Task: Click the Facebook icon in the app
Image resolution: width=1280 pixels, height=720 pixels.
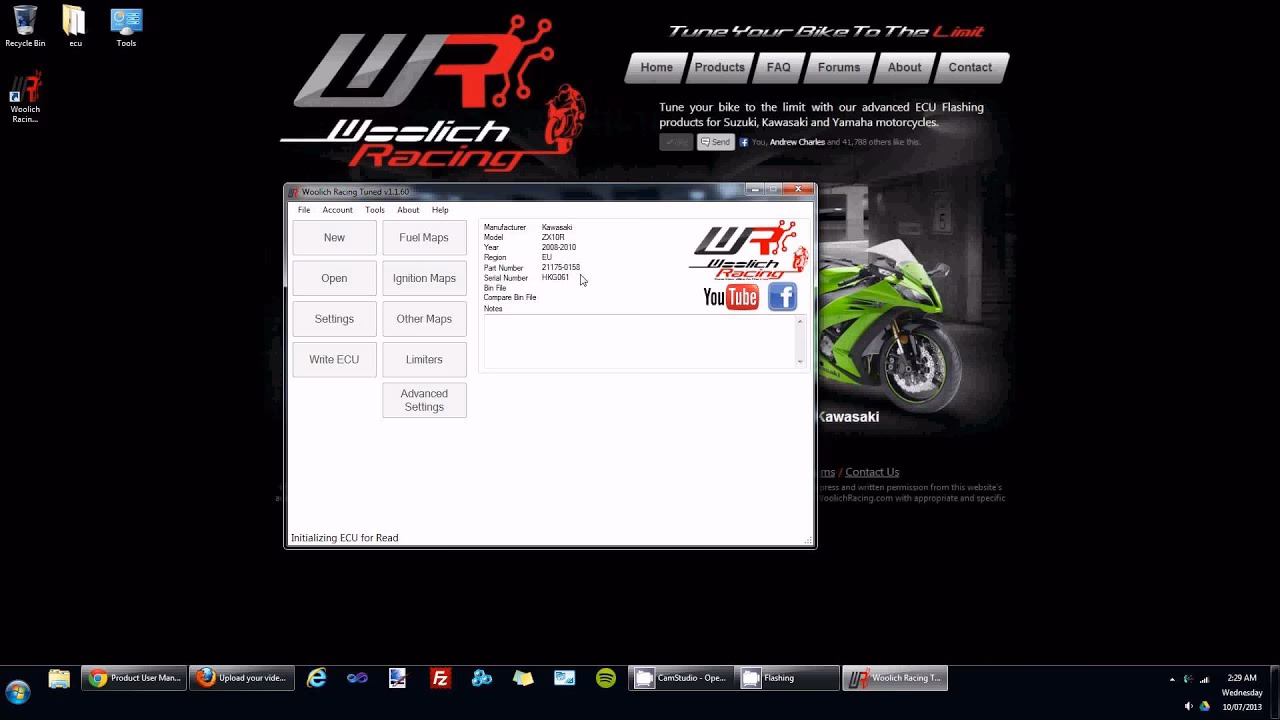Action: (782, 297)
